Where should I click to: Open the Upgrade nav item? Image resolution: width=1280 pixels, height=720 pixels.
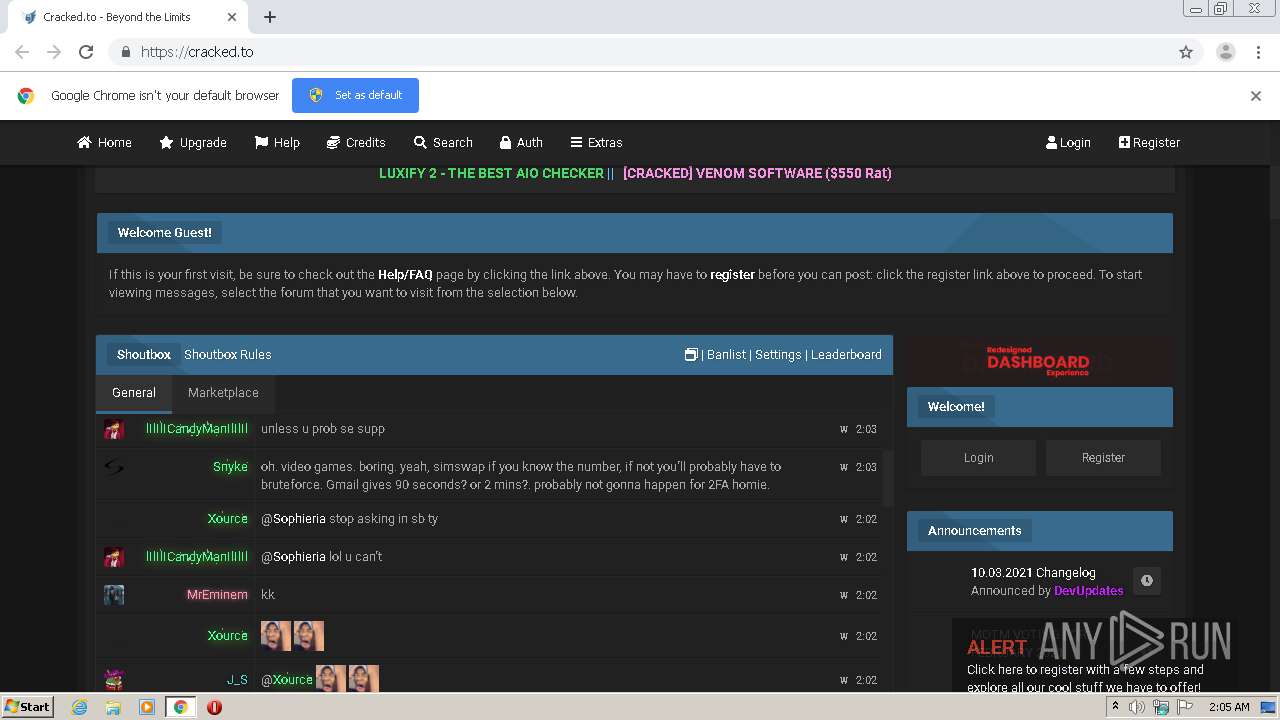193,142
